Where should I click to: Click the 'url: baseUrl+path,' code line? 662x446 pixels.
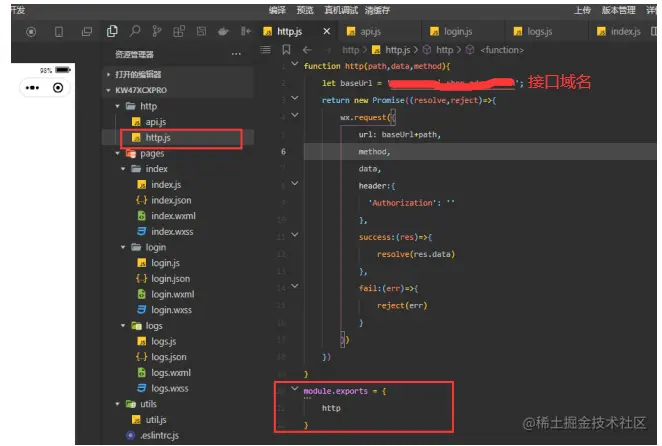[x=399, y=135]
